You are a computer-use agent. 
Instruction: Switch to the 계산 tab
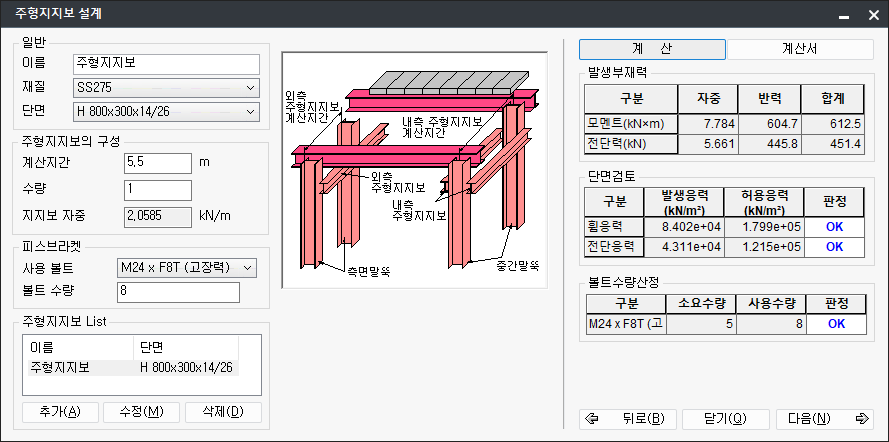[x=652, y=49]
